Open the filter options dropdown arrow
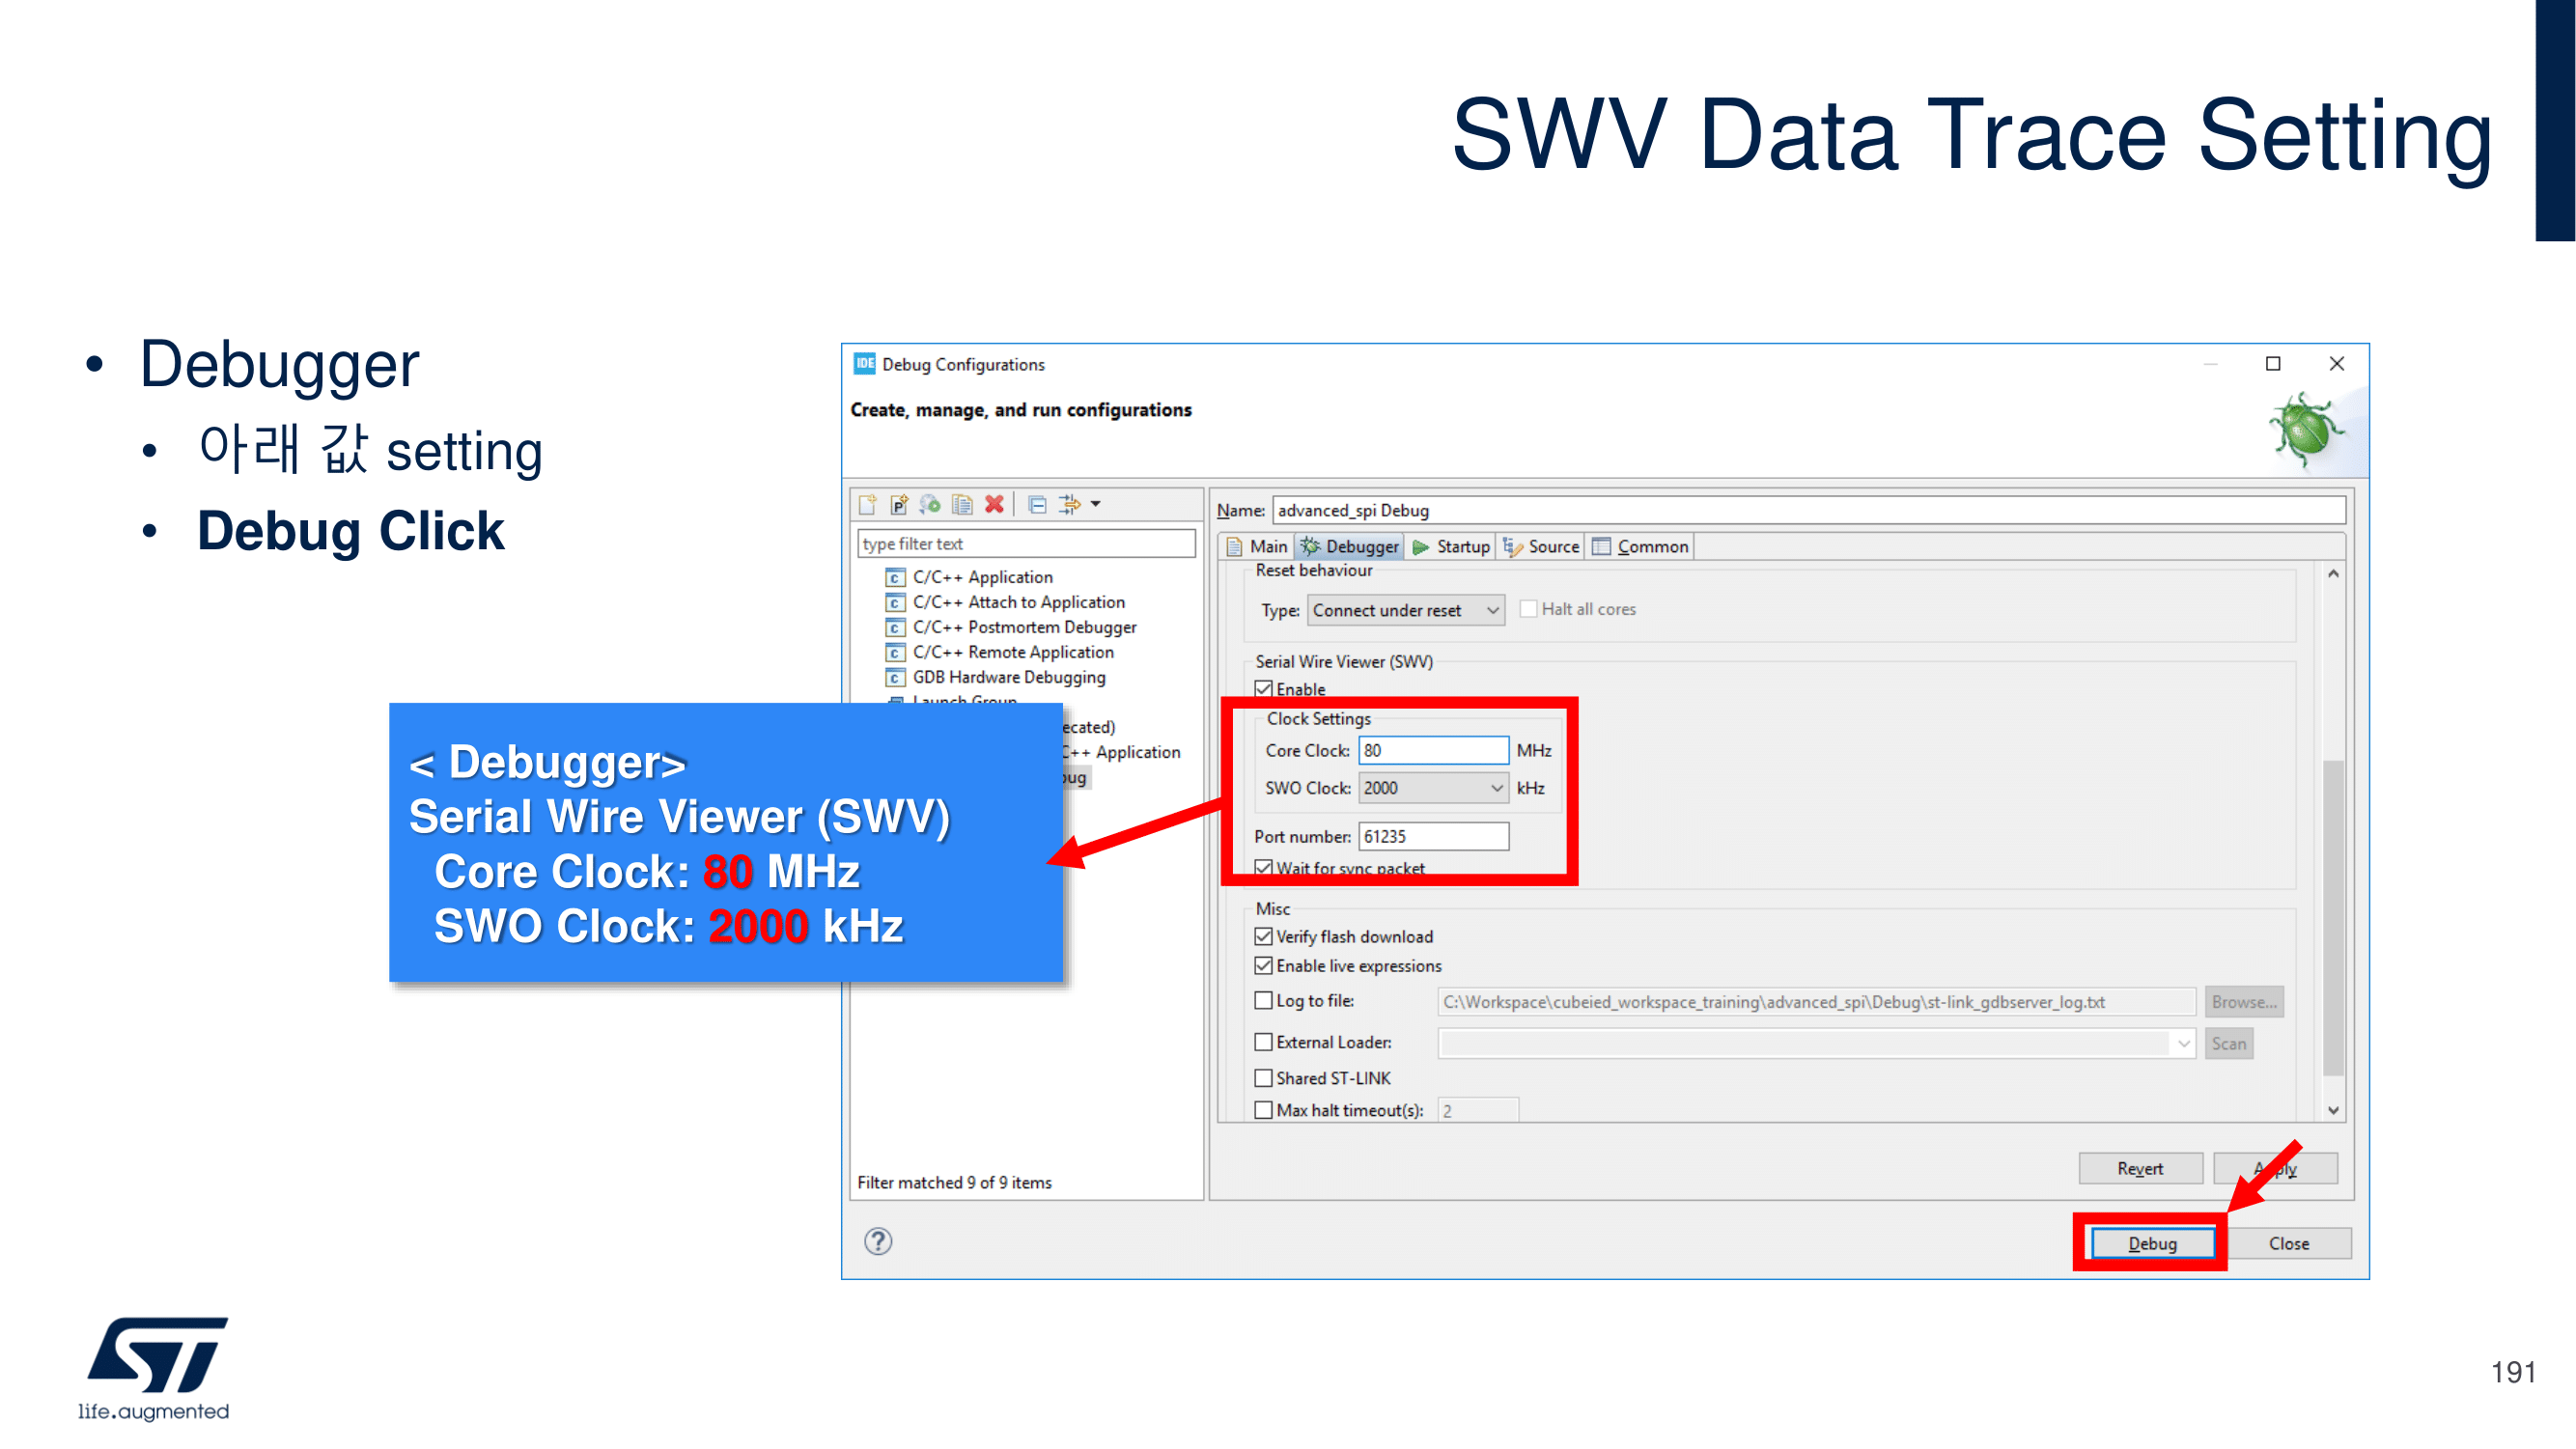 [x=1096, y=504]
